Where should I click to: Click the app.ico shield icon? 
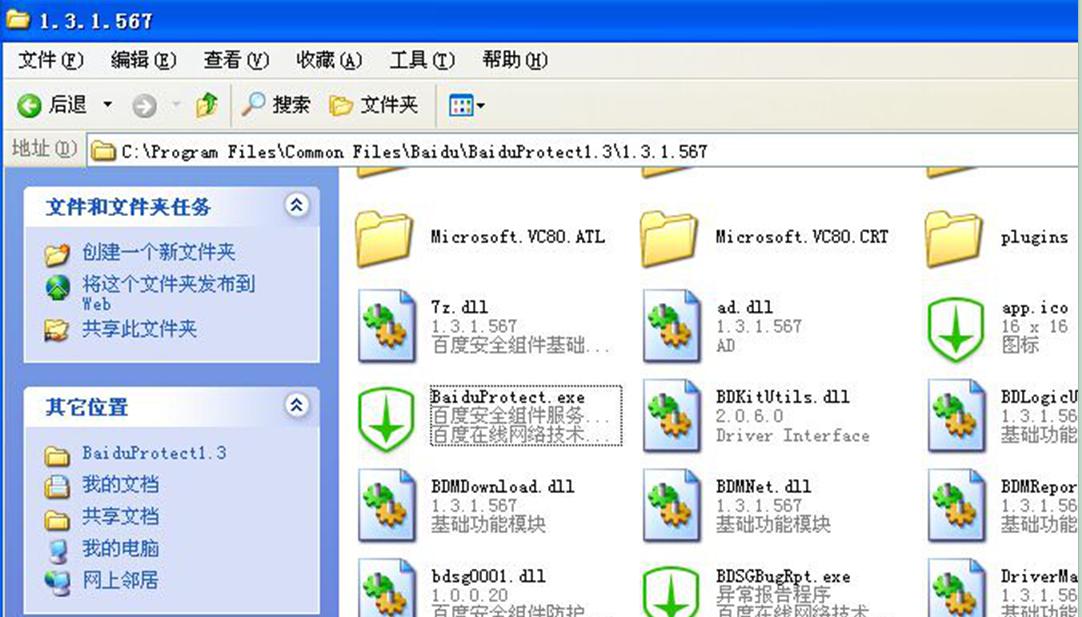(956, 327)
